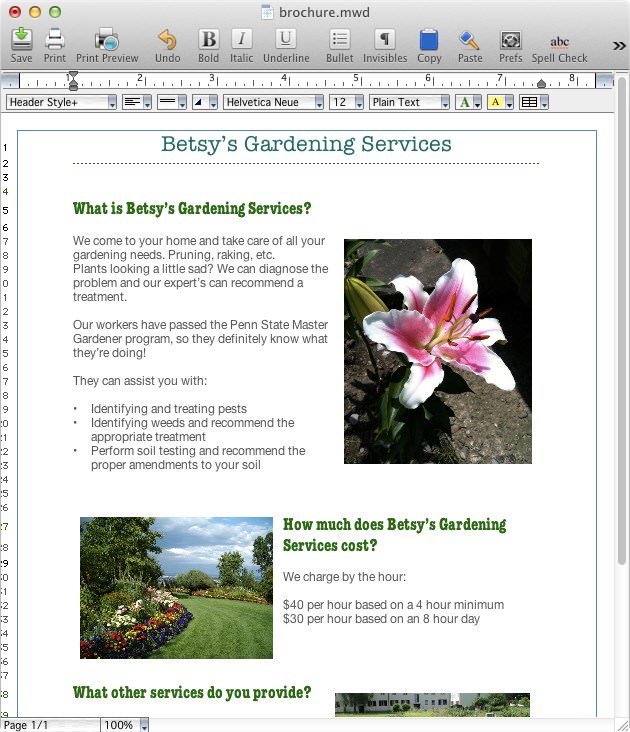Click the Page 1/1 indicator
The height and width of the screenshot is (732, 630).
coord(50,725)
